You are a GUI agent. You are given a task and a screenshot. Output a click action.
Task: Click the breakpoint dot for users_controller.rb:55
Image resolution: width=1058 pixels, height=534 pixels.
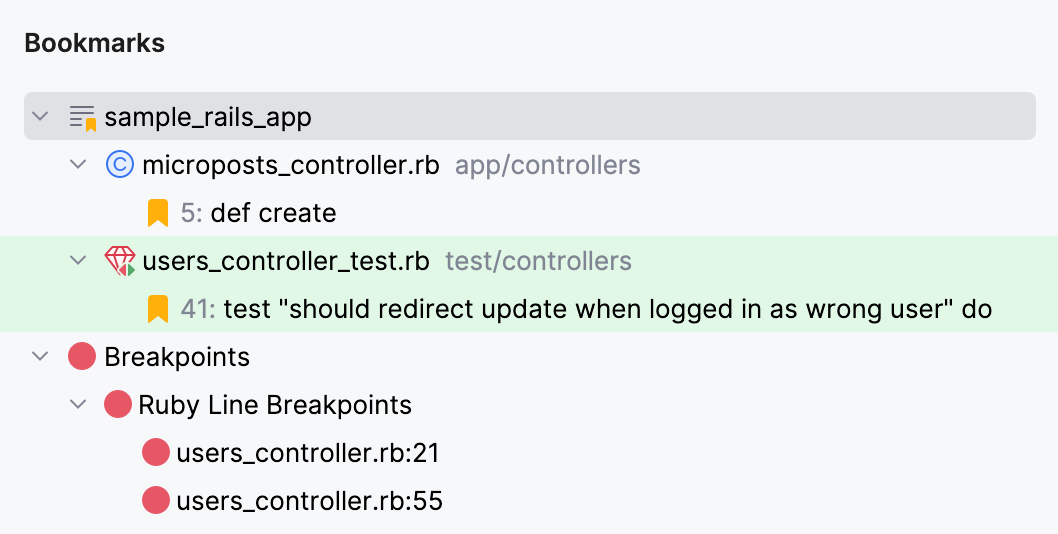[x=156, y=500]
